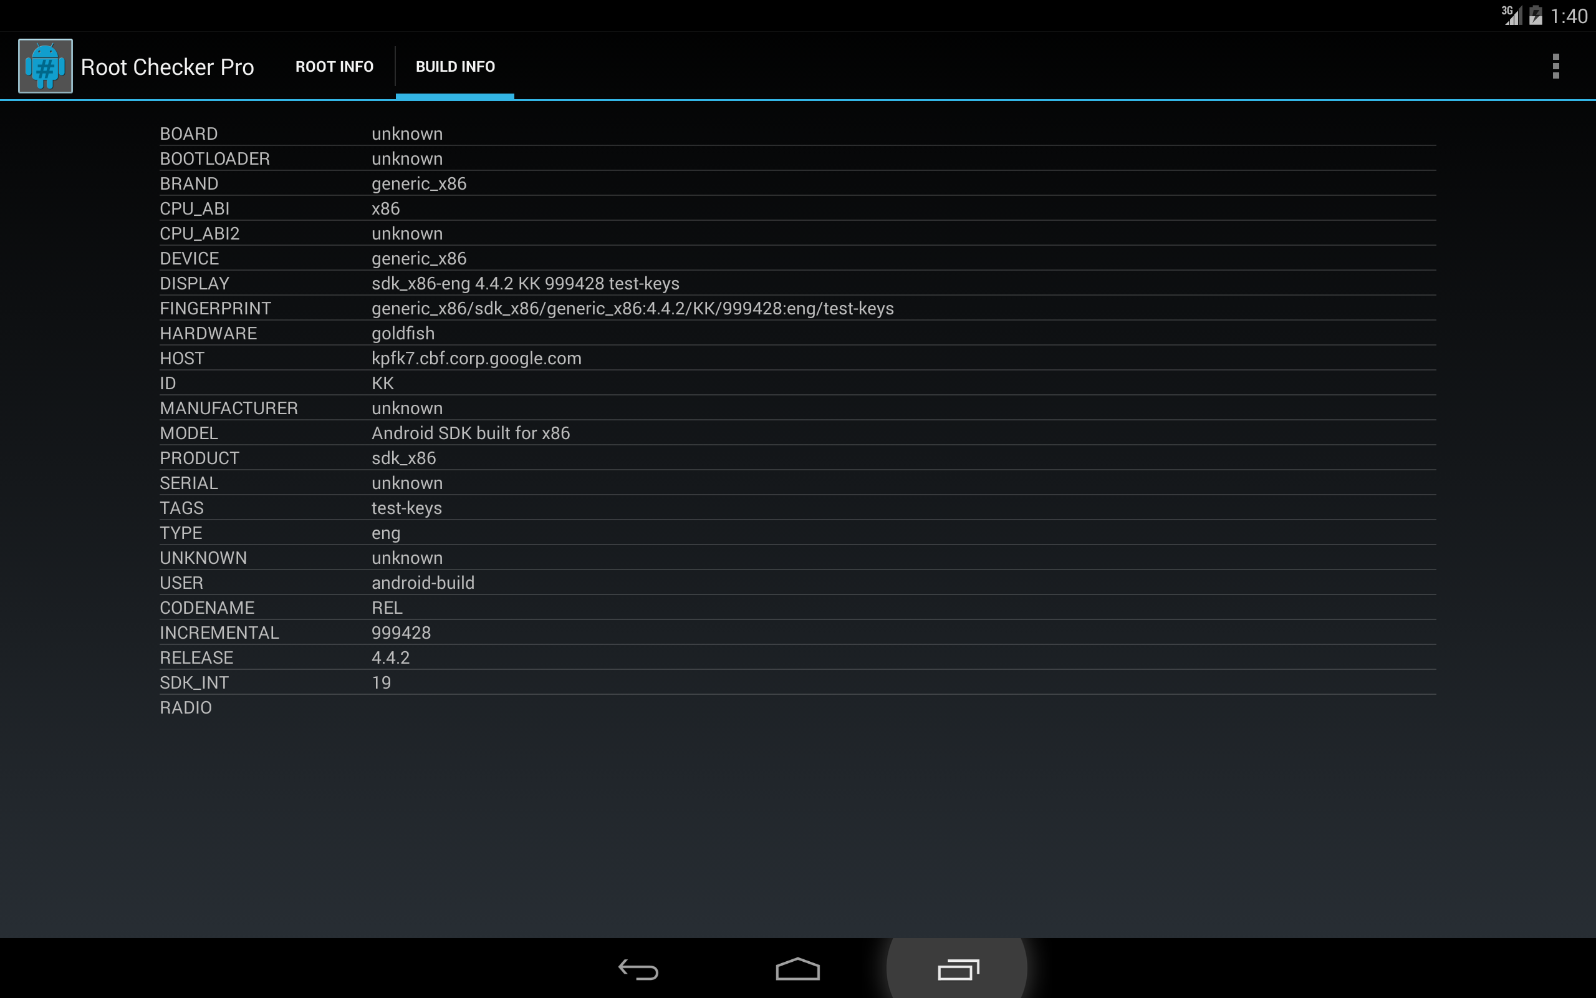The width and height of the screenshot is (1596, 998).
Task: Tap the TAGS value test-keys
Action: pyautogui.click(x=407, y=509)
